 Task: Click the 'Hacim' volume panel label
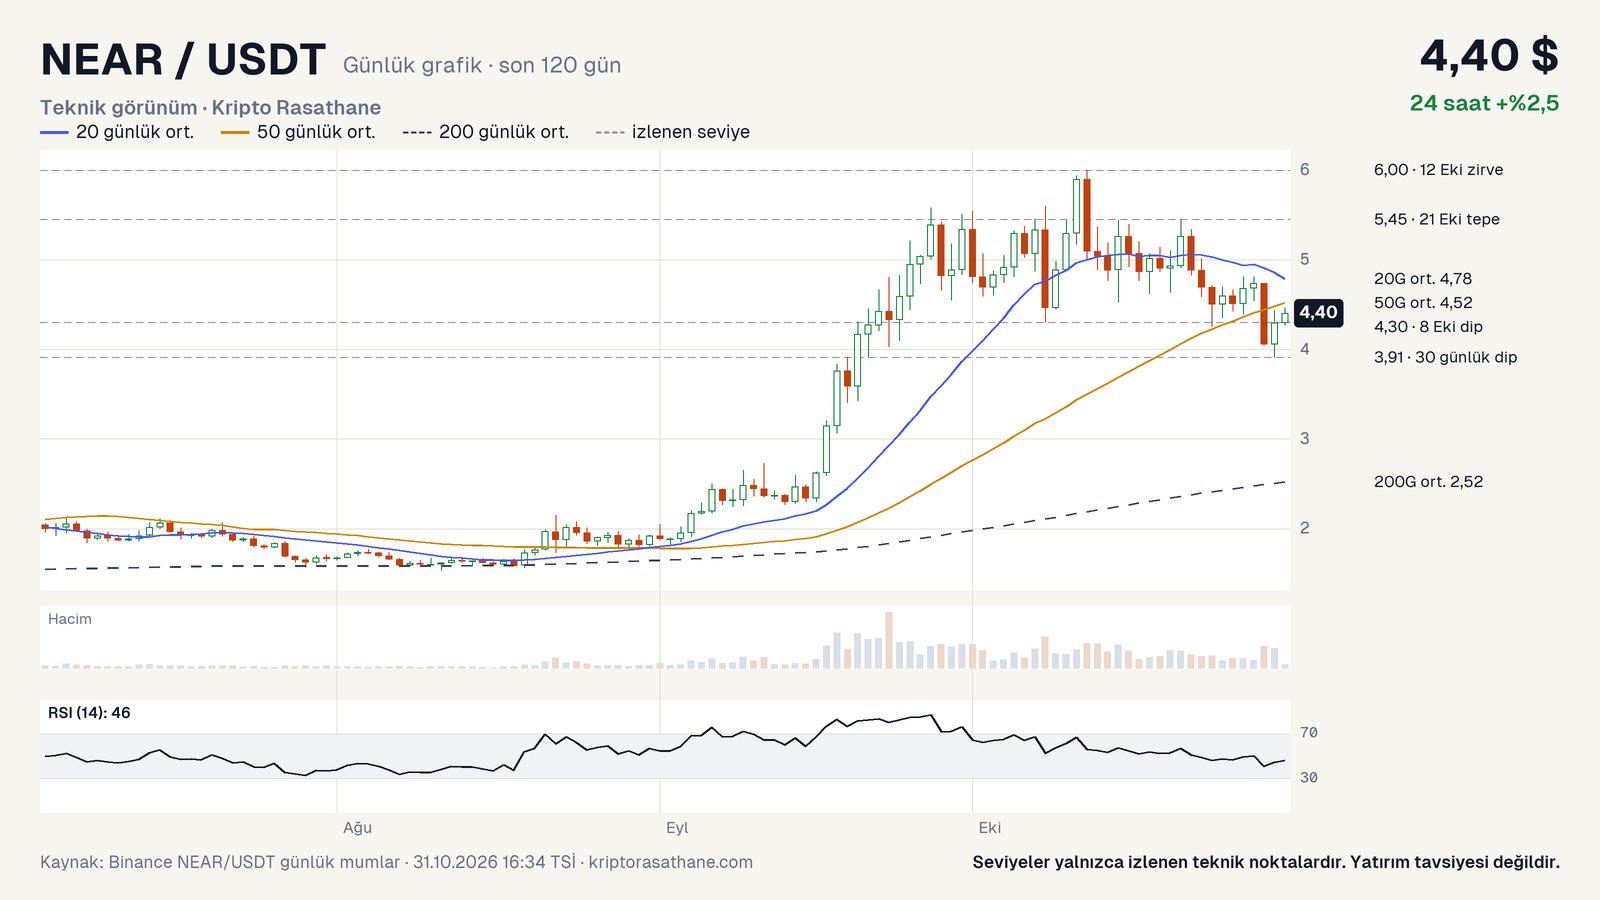(70, 619)
